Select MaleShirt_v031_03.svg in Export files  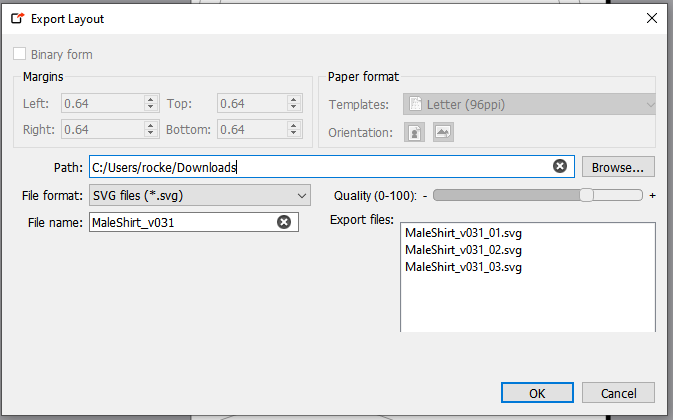click(463, 267)
